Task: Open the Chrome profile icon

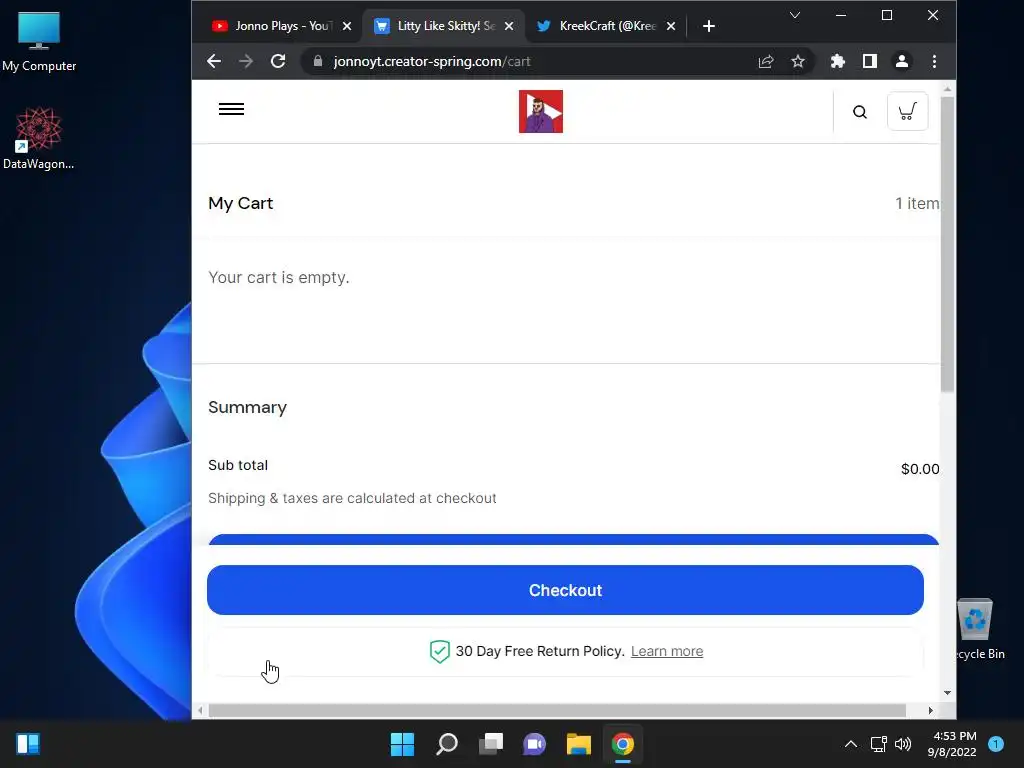Action: point(902,61)
